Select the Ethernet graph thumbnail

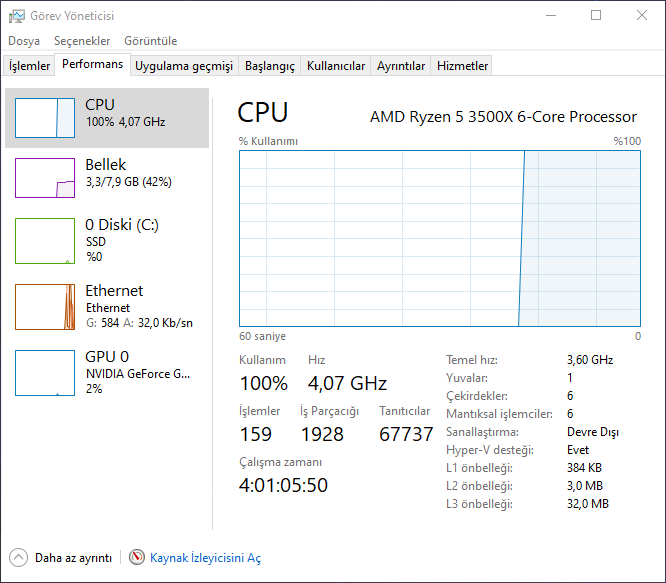(45, 306)
